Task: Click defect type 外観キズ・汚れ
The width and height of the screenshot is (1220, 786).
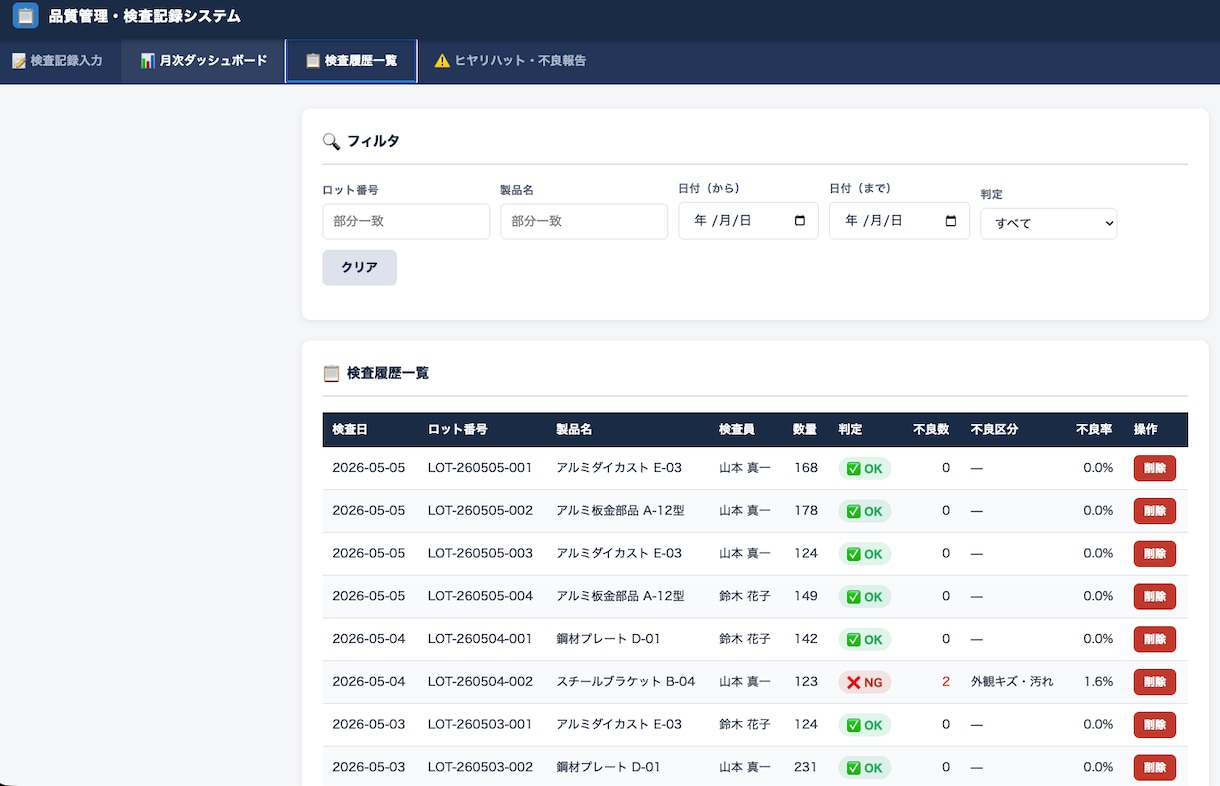Action: pos(1012,682)
